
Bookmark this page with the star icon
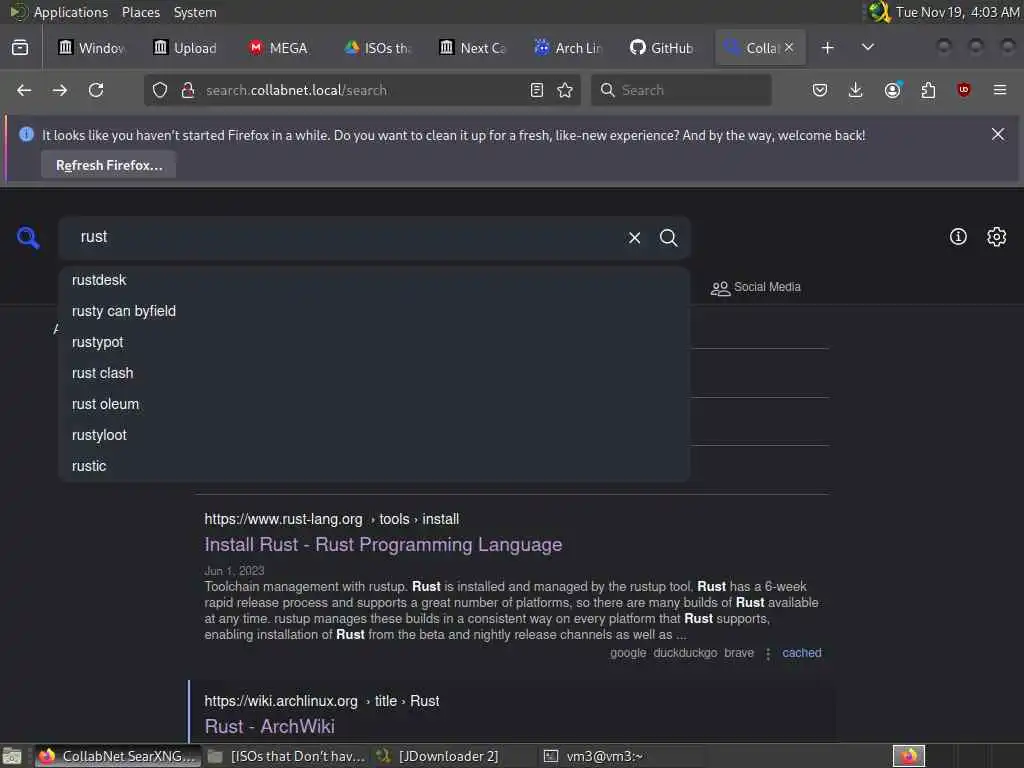click(565, 90)
